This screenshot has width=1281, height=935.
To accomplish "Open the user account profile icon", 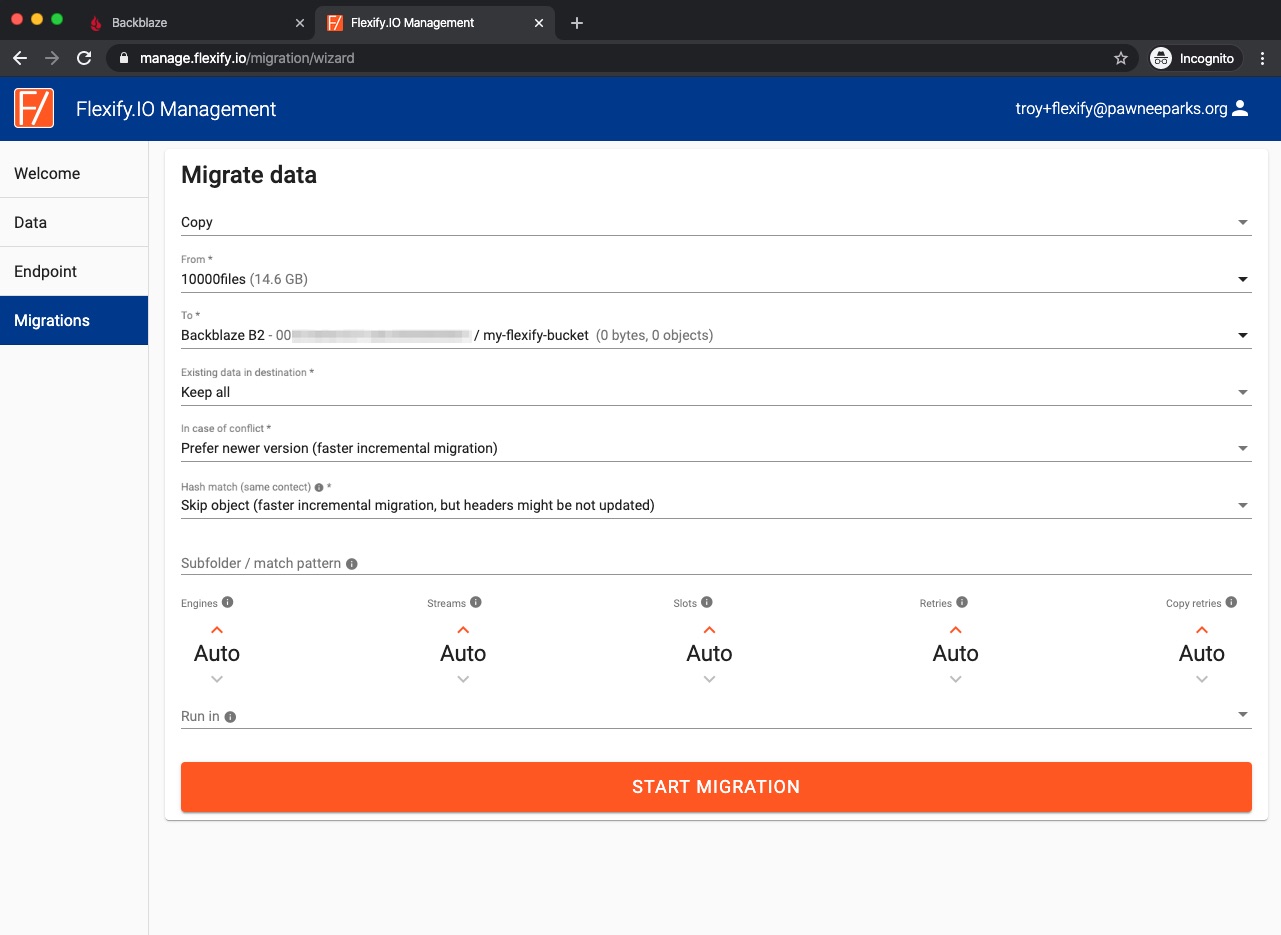I will (1240, 109).
